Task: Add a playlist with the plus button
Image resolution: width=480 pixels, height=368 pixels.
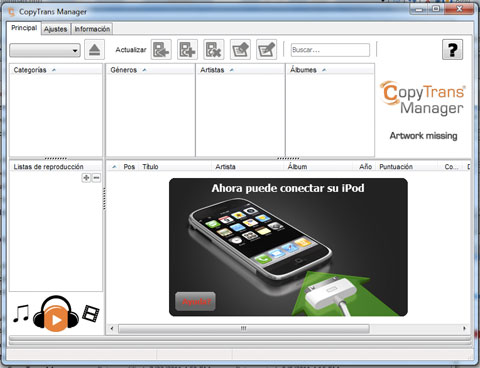Action: tap(86, 178)
